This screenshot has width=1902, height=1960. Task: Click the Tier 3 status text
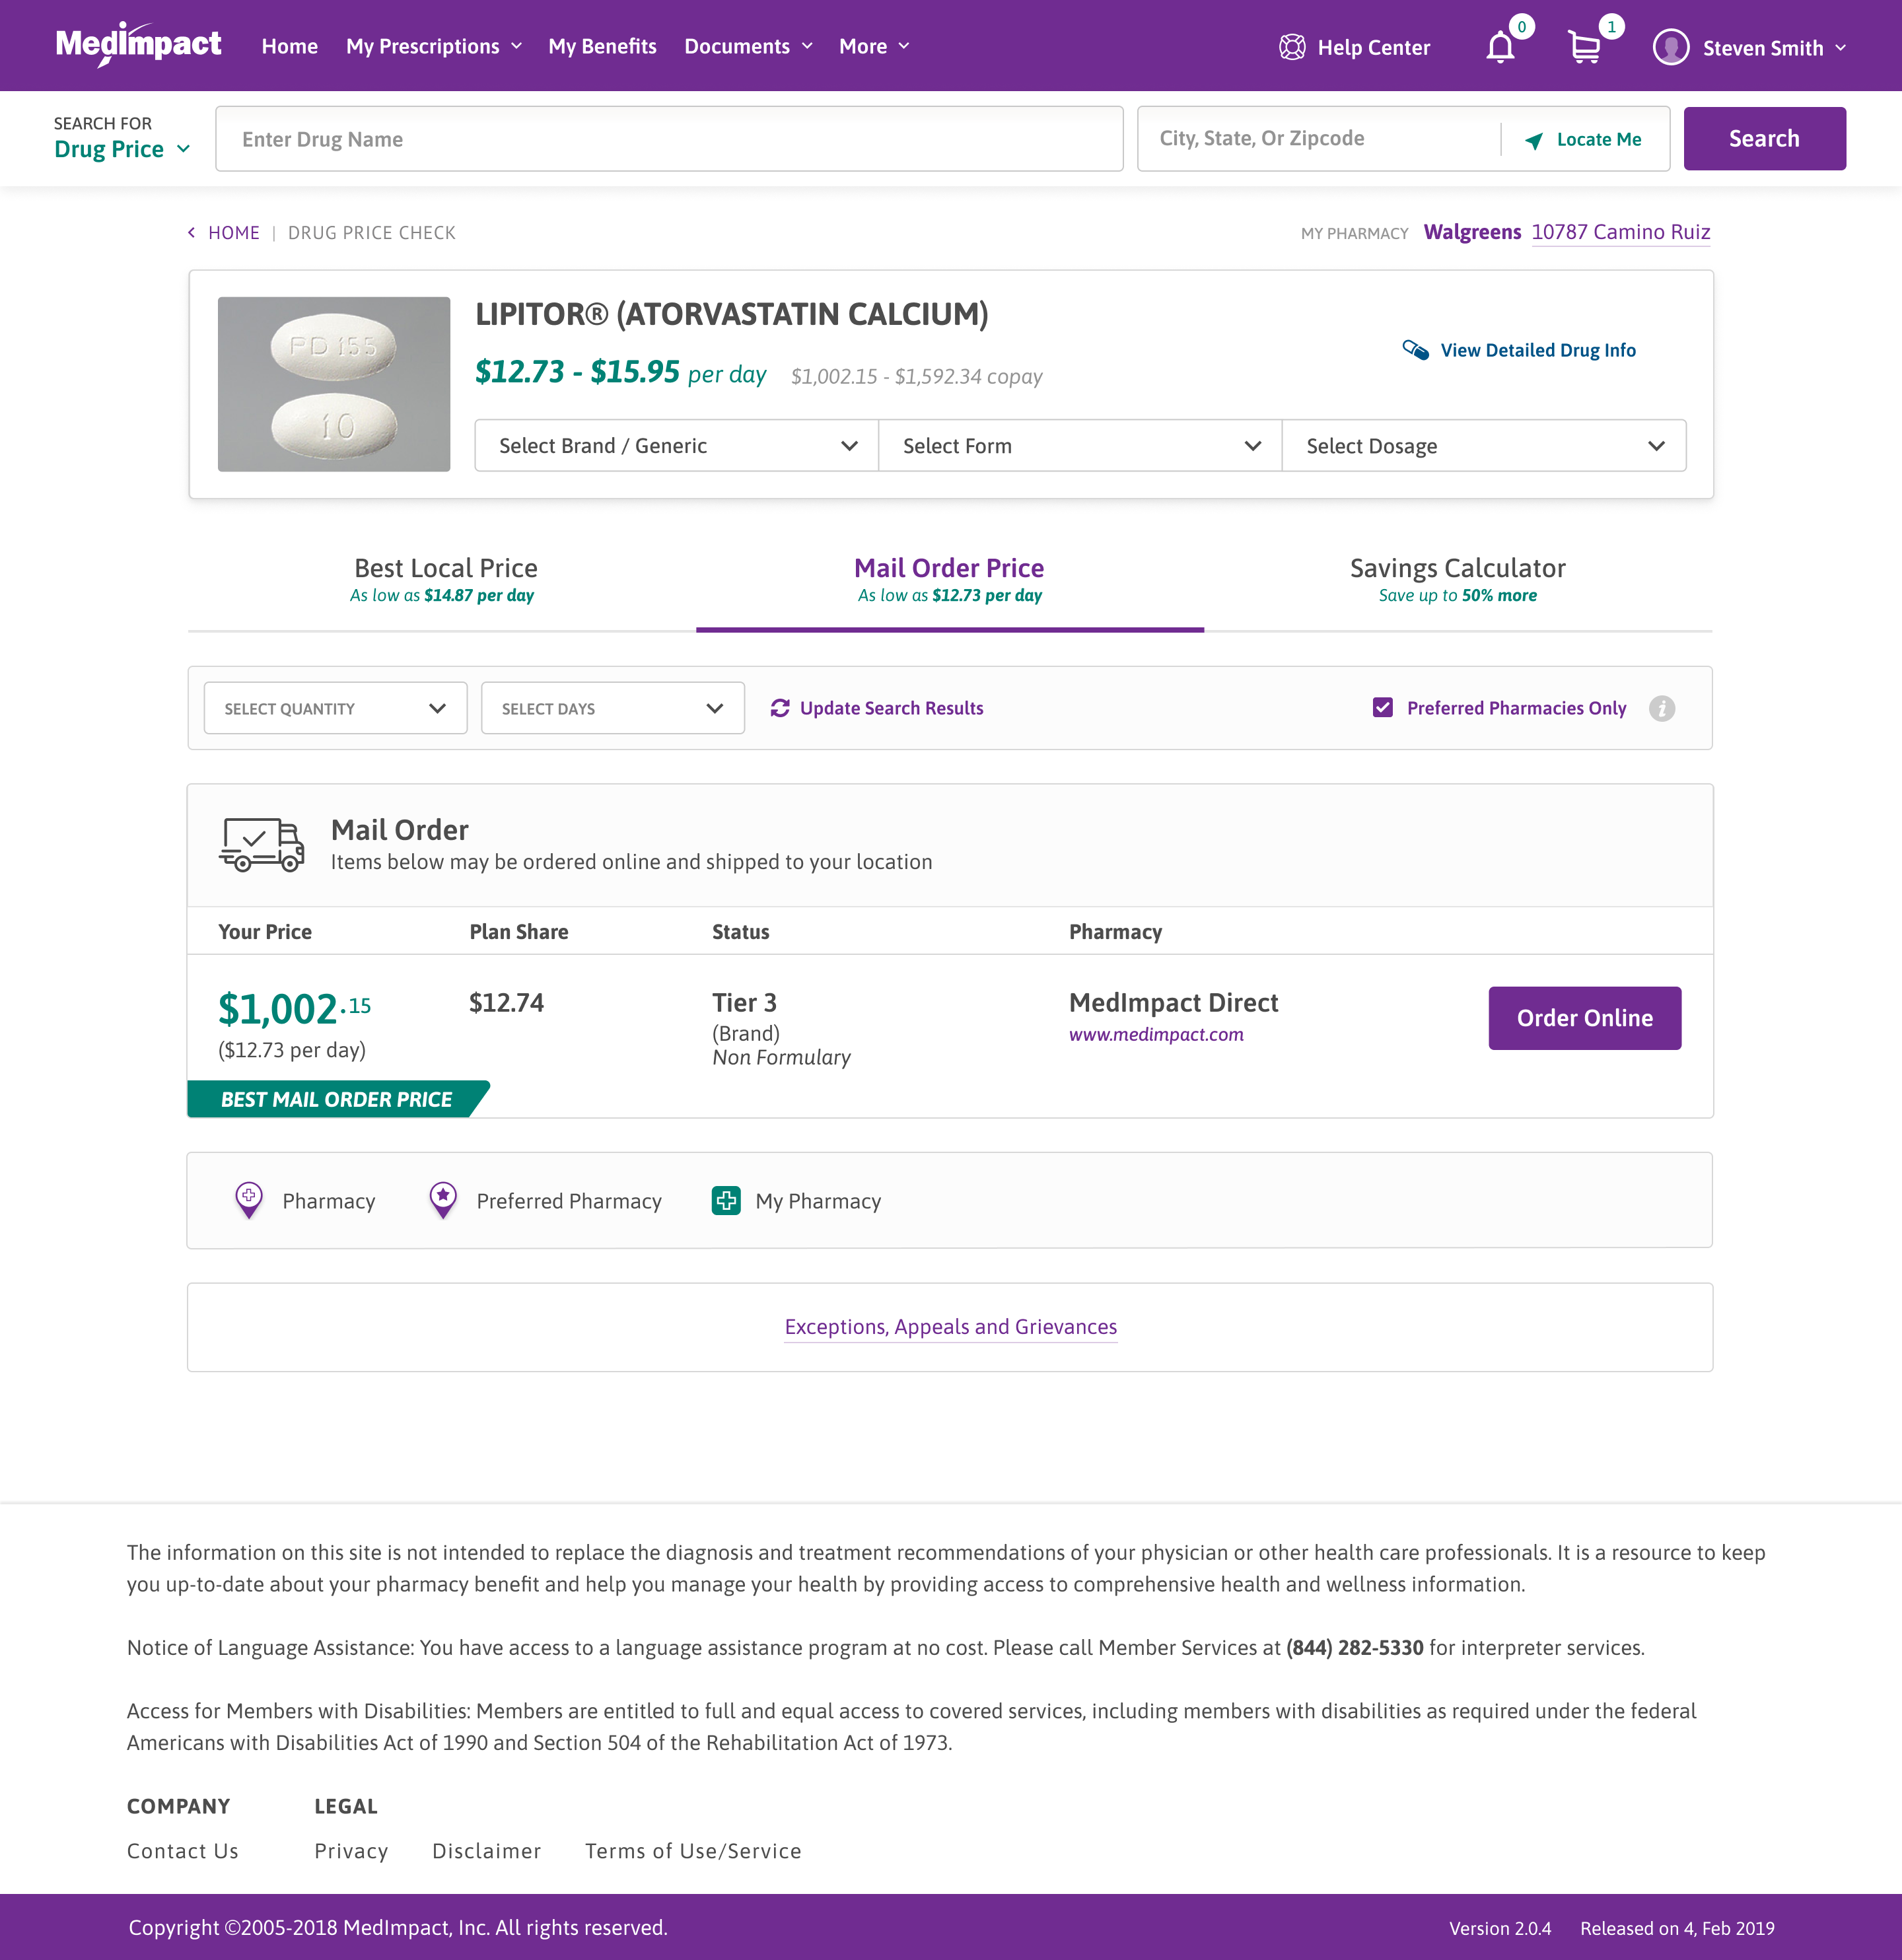tap(744, 1003)
